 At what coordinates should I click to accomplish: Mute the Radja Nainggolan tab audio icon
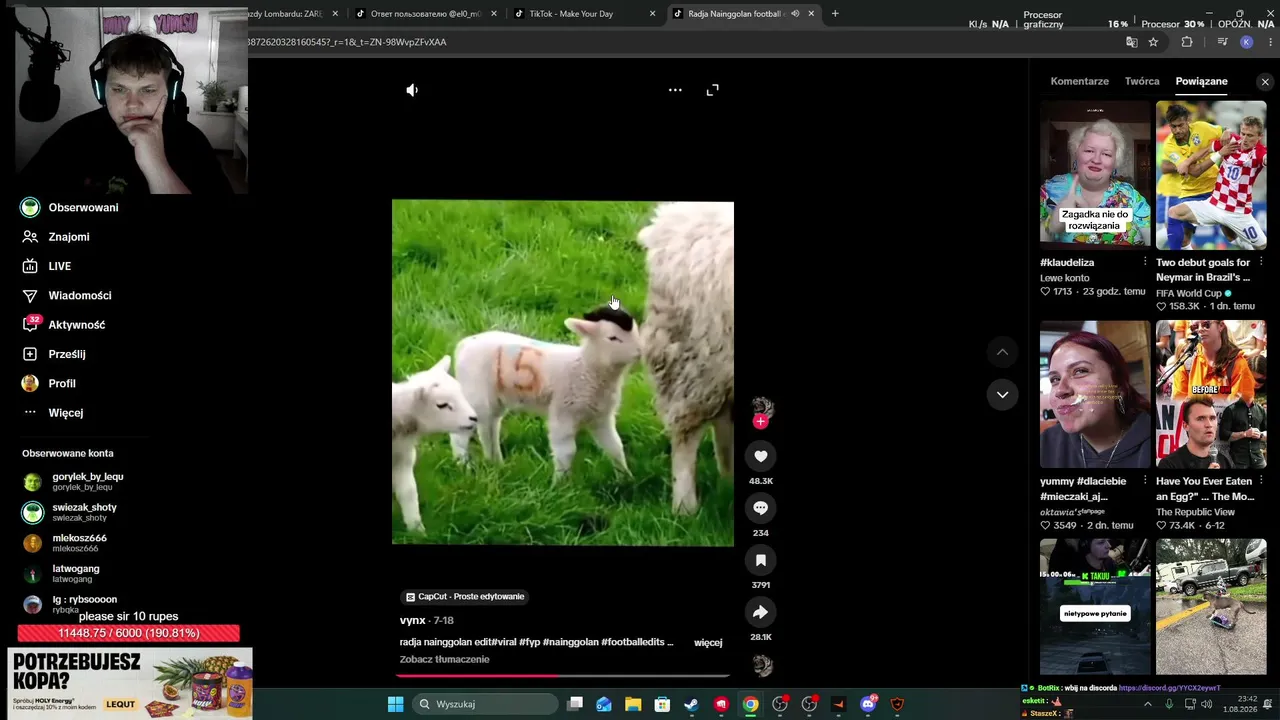pos(795,14)
